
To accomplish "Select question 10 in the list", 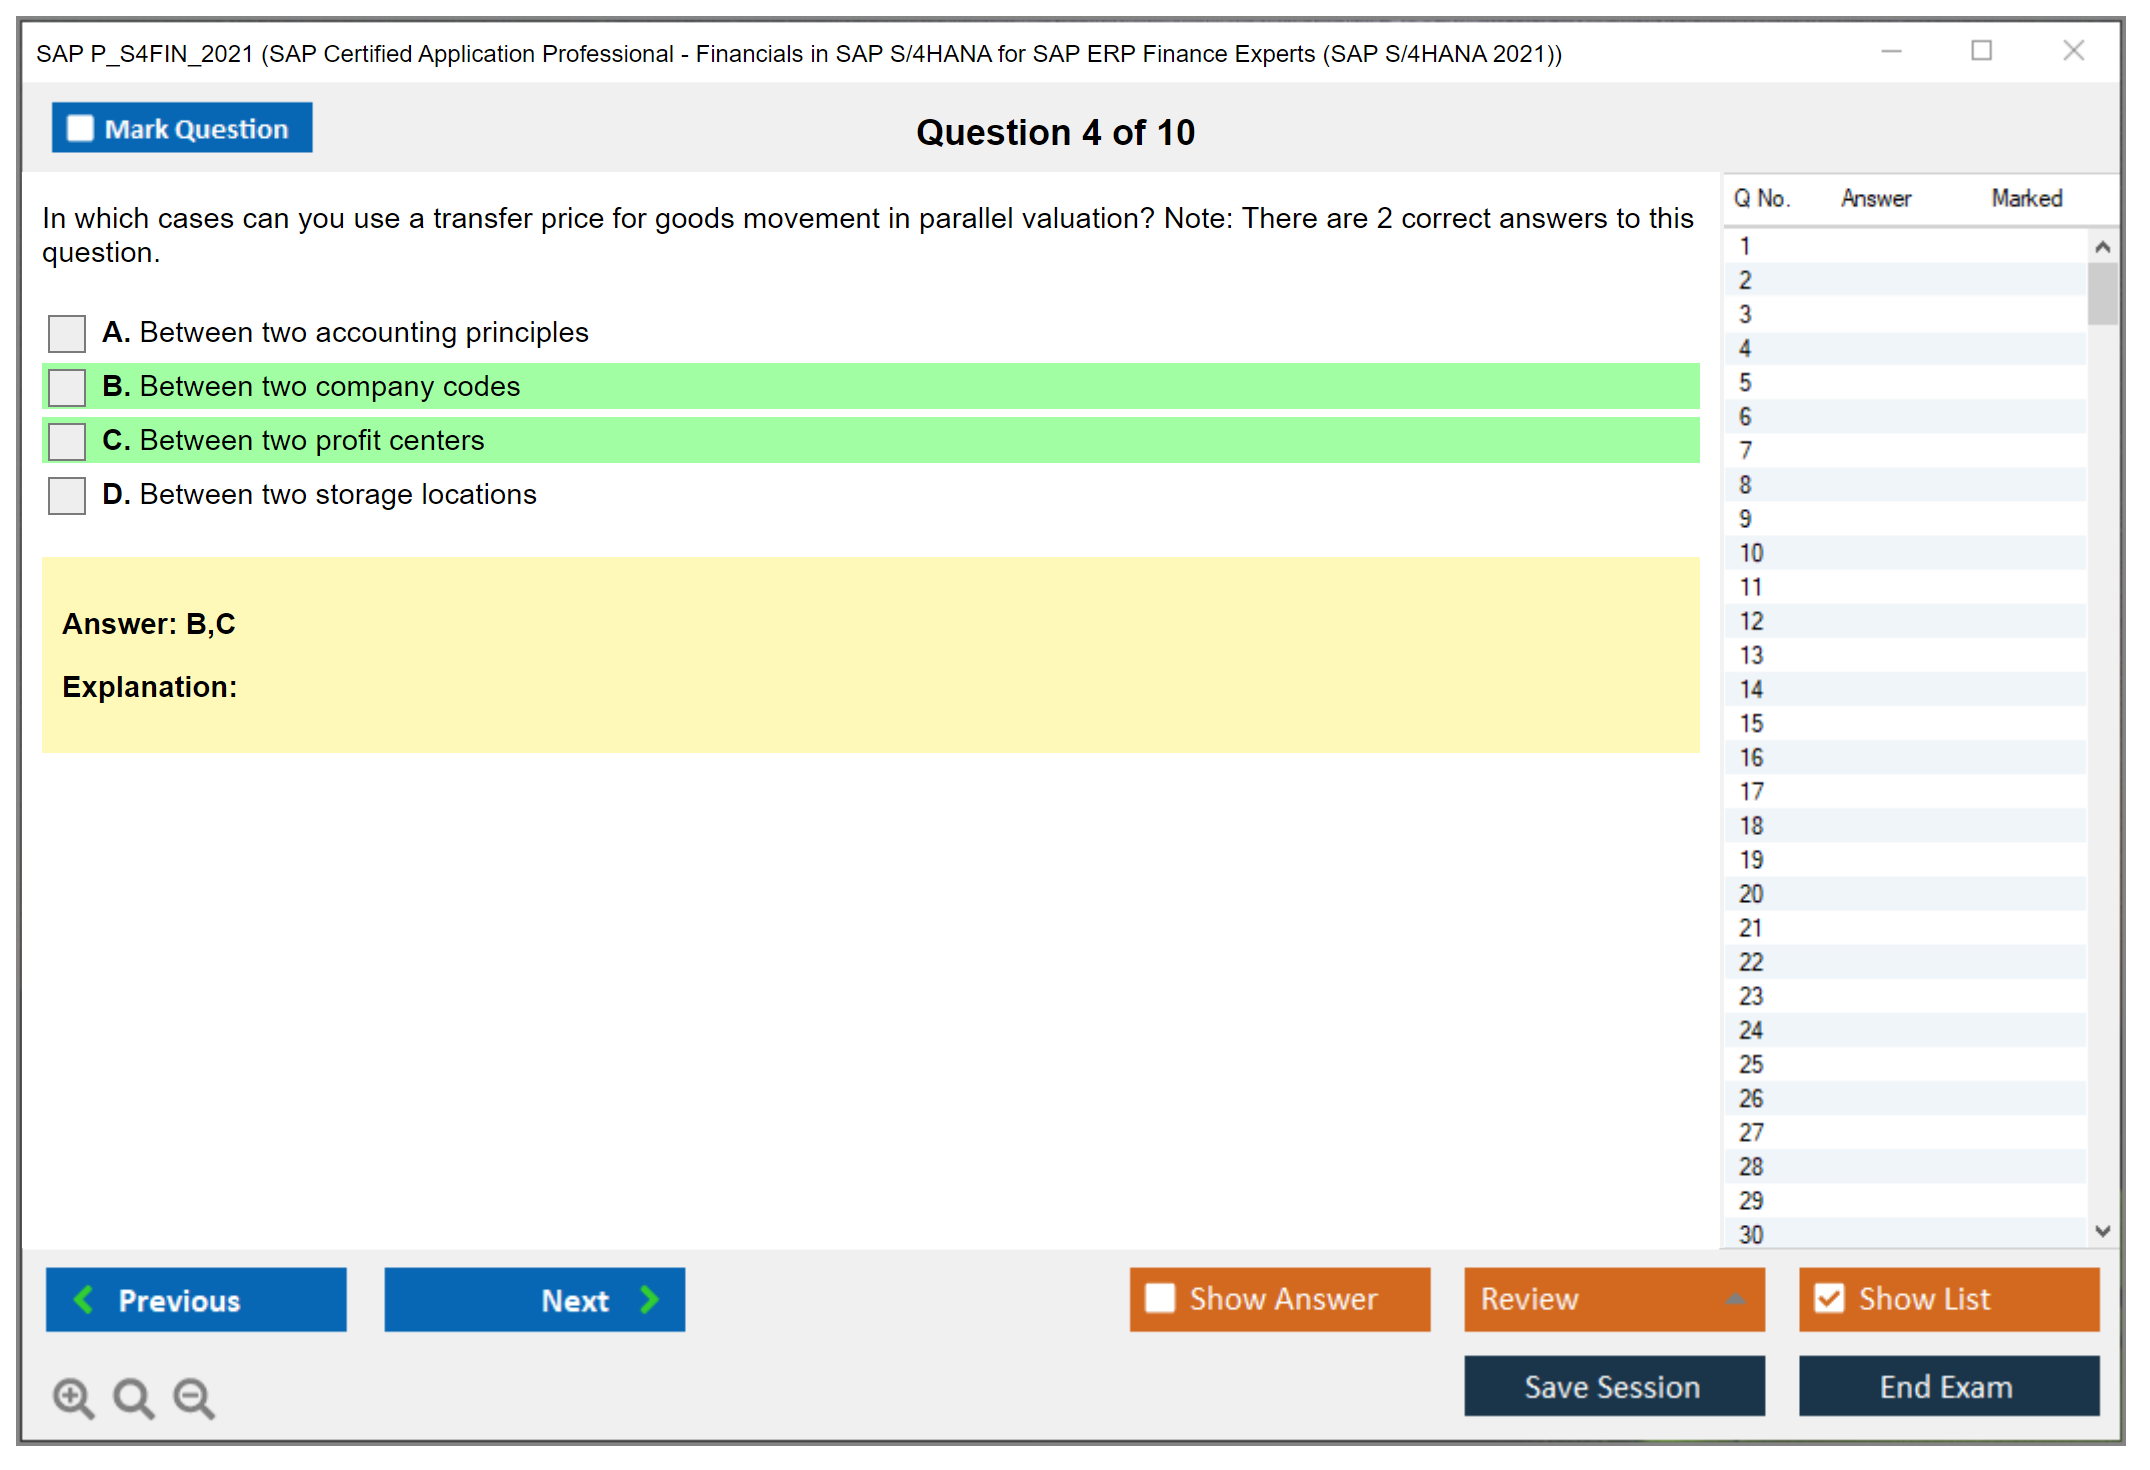I will [x=1751, y=553].
